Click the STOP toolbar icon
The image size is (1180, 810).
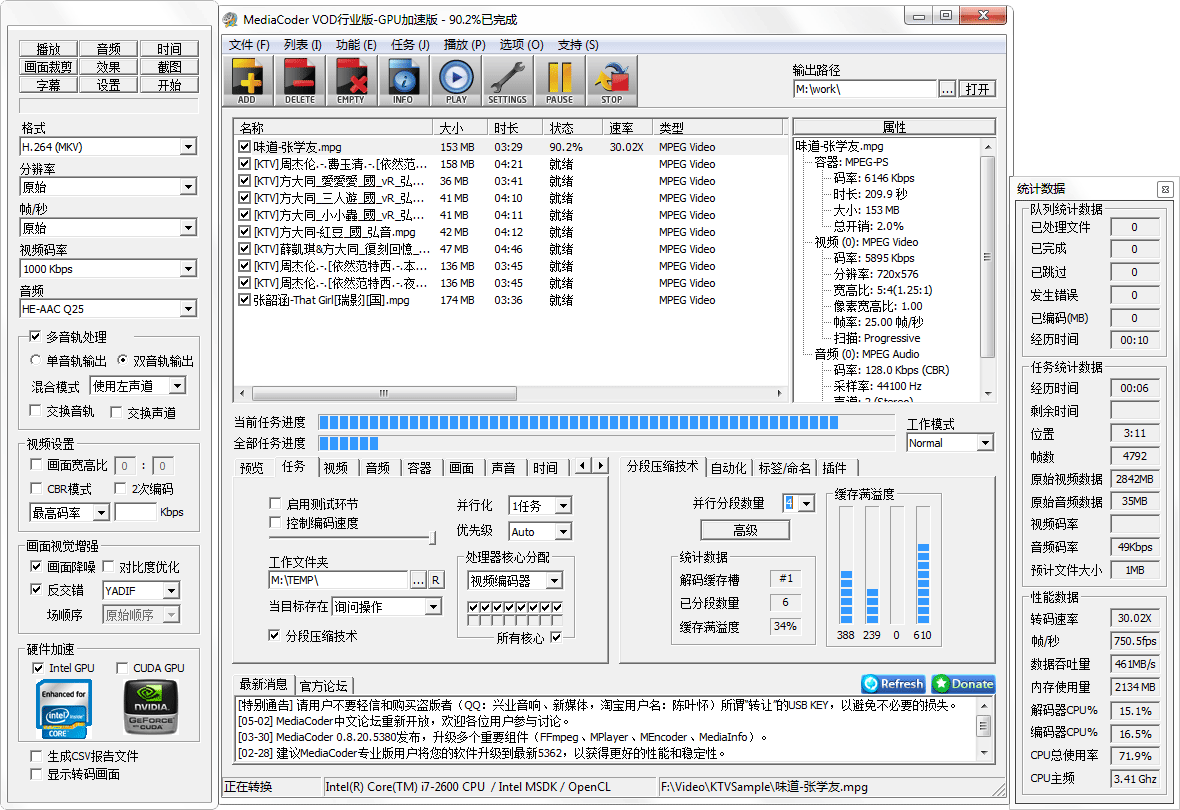click(612, 81)
